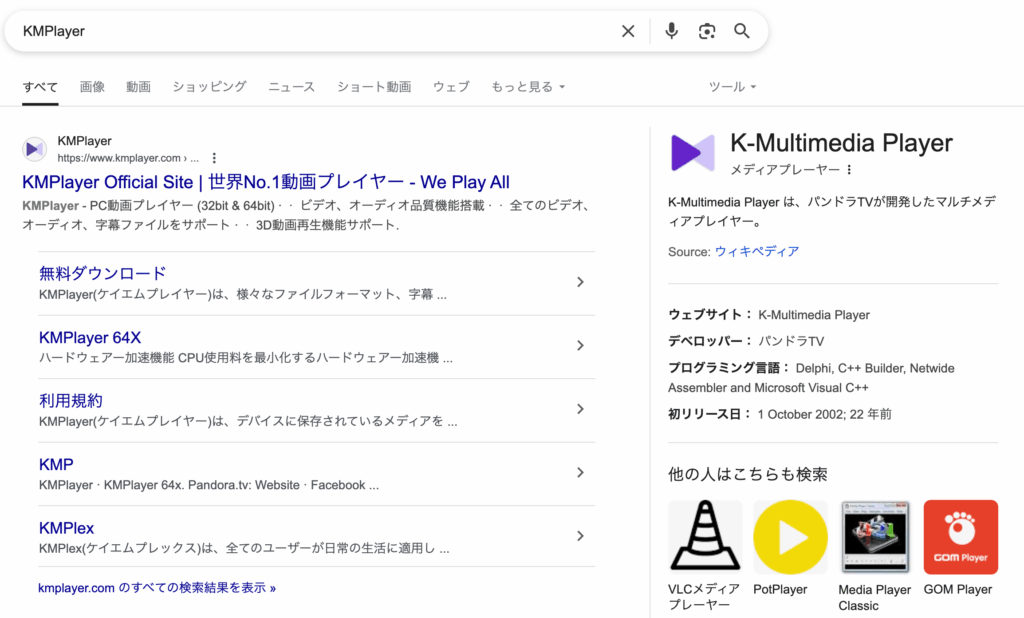
Task: Click the Media Player Classic label text
Action: (874, 598)
